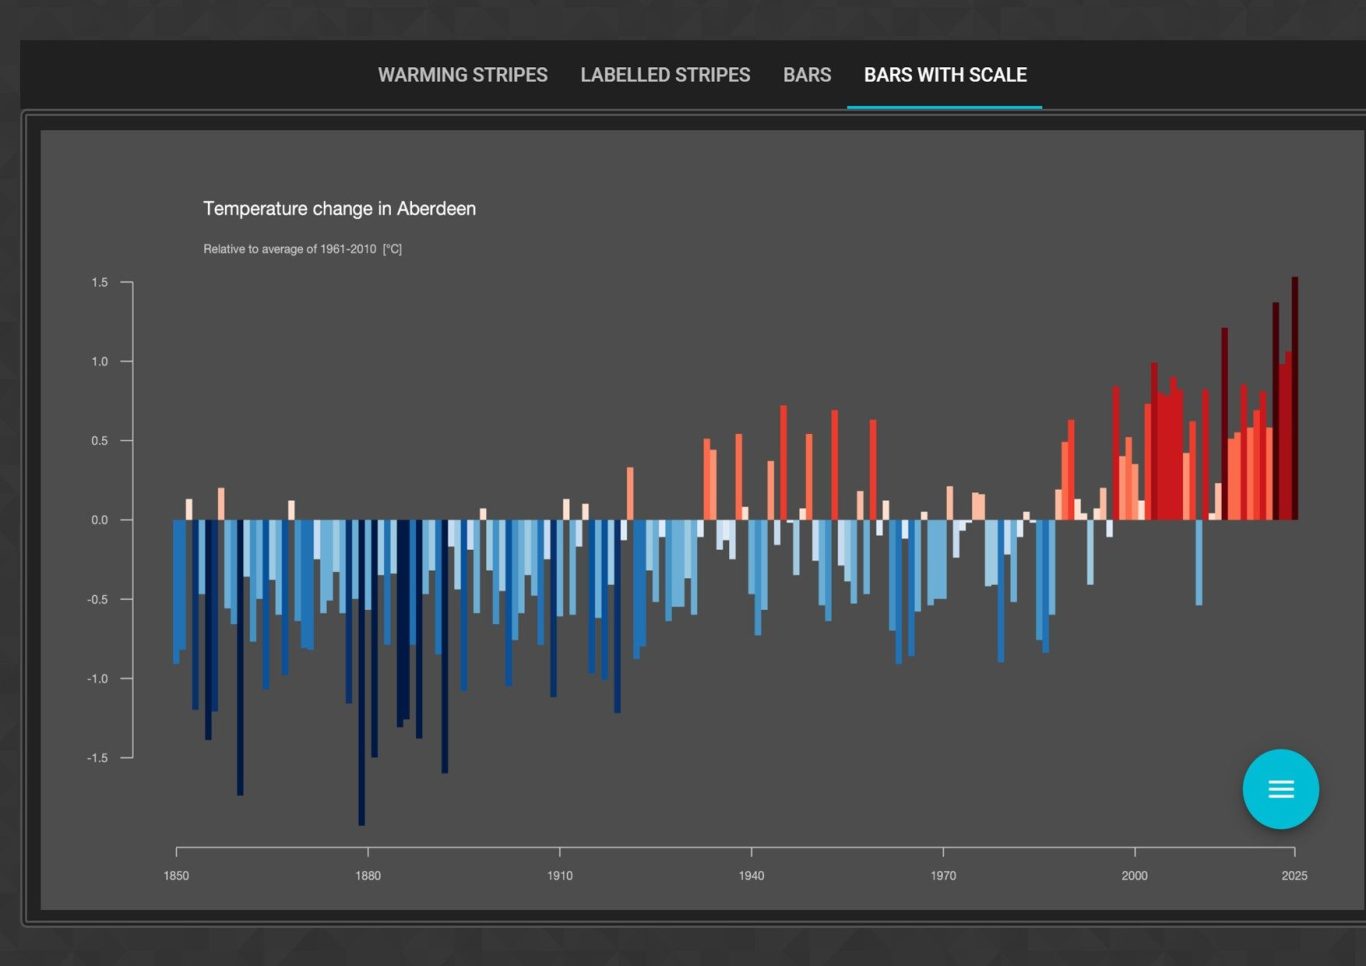Click the deepest dark blue bar near 1880
Viewport: 1366px width, 966px height.
362,672
